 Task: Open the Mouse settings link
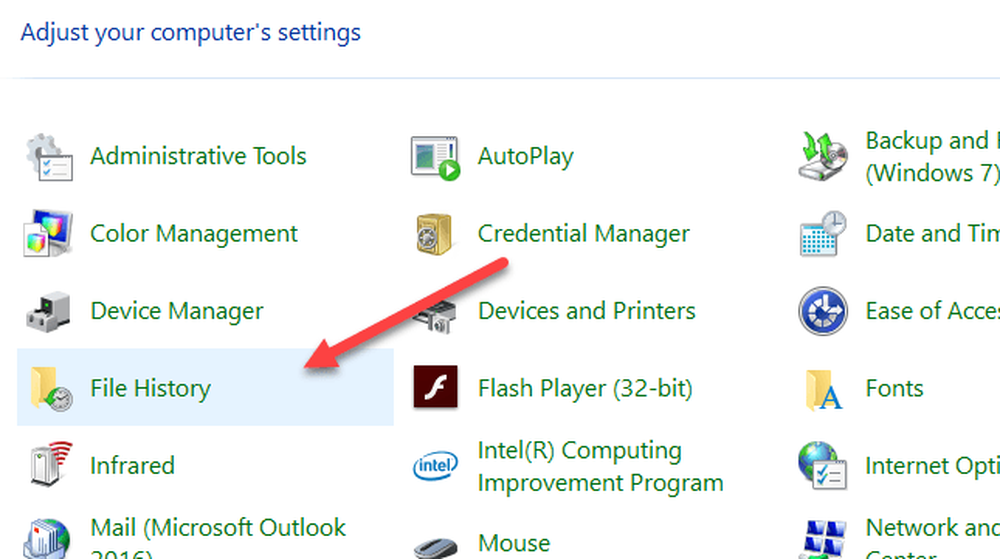pyautogui.click(x=514, y=543)
